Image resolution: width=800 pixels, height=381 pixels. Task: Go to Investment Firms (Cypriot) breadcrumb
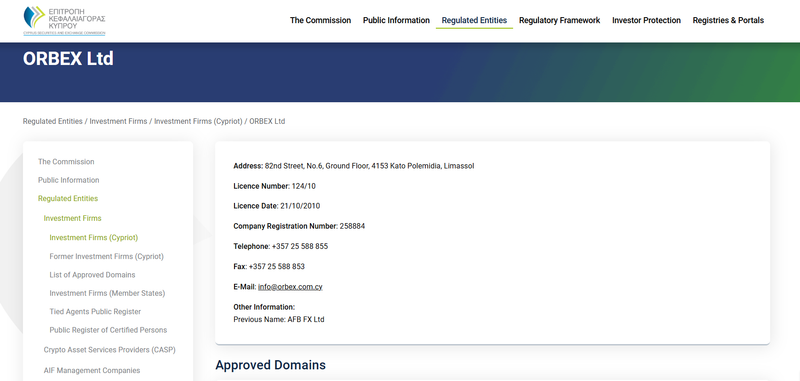[198, 121]
